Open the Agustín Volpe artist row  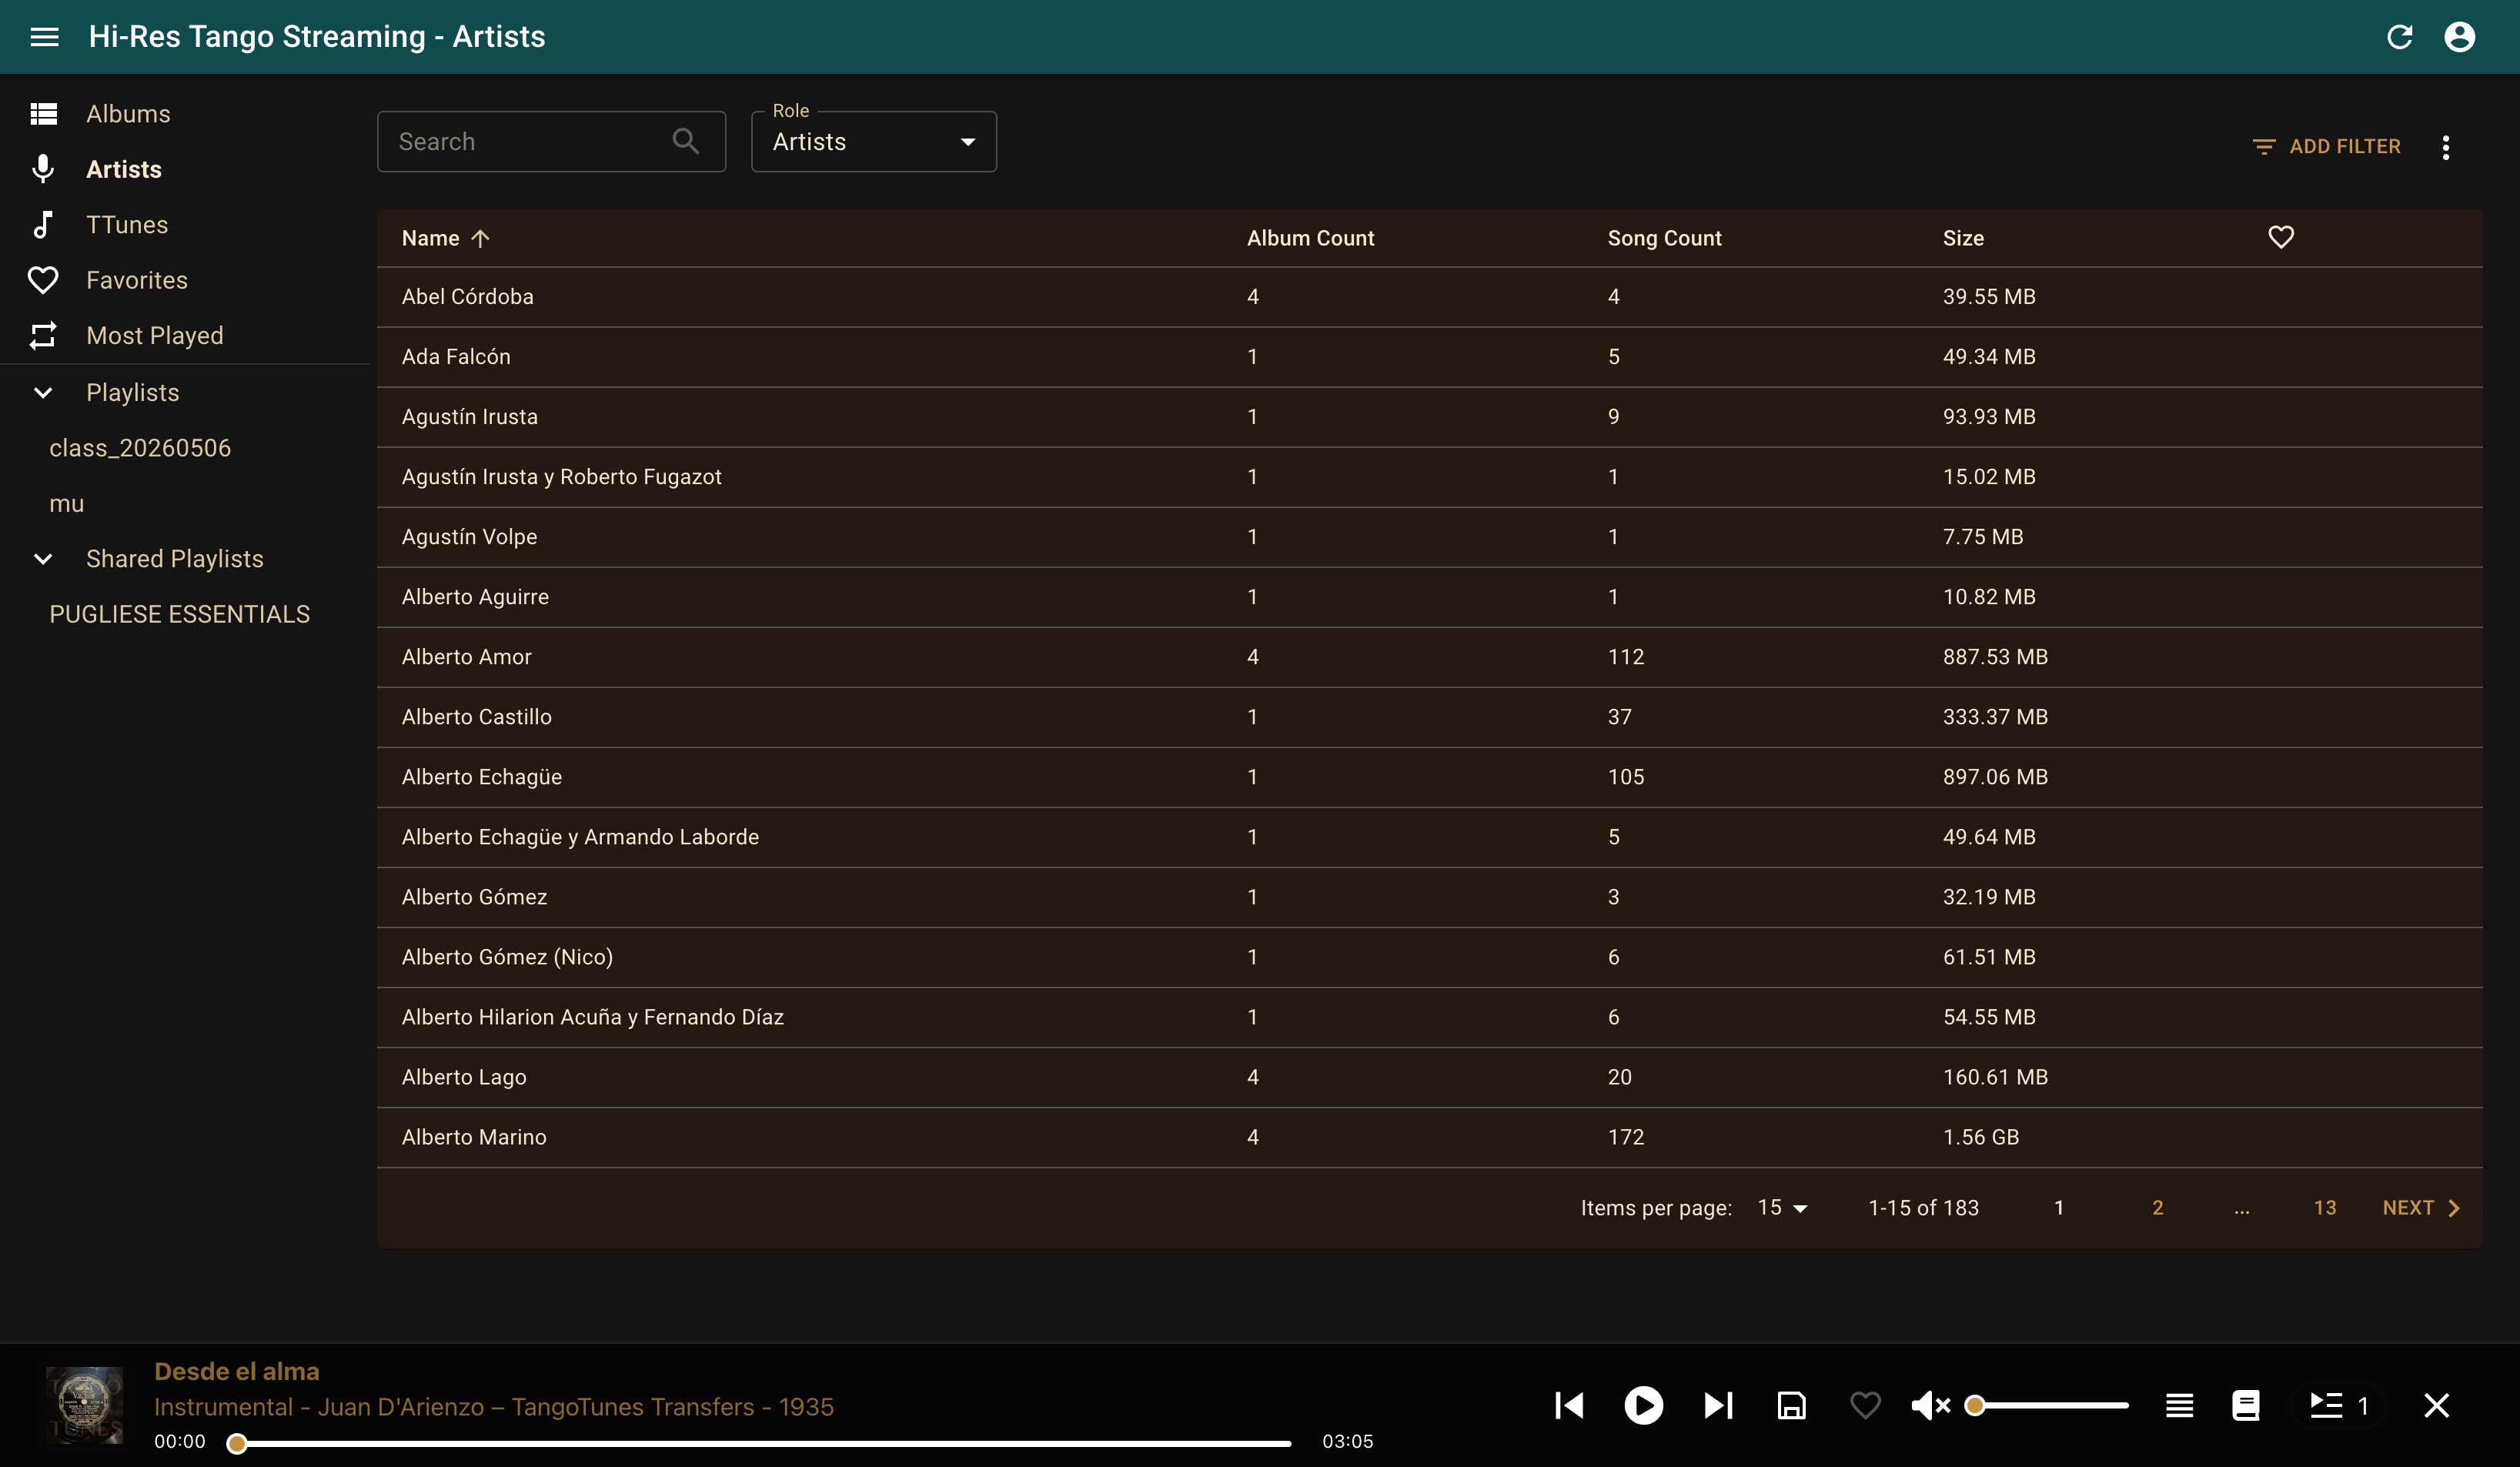(x=1429, y=537)
